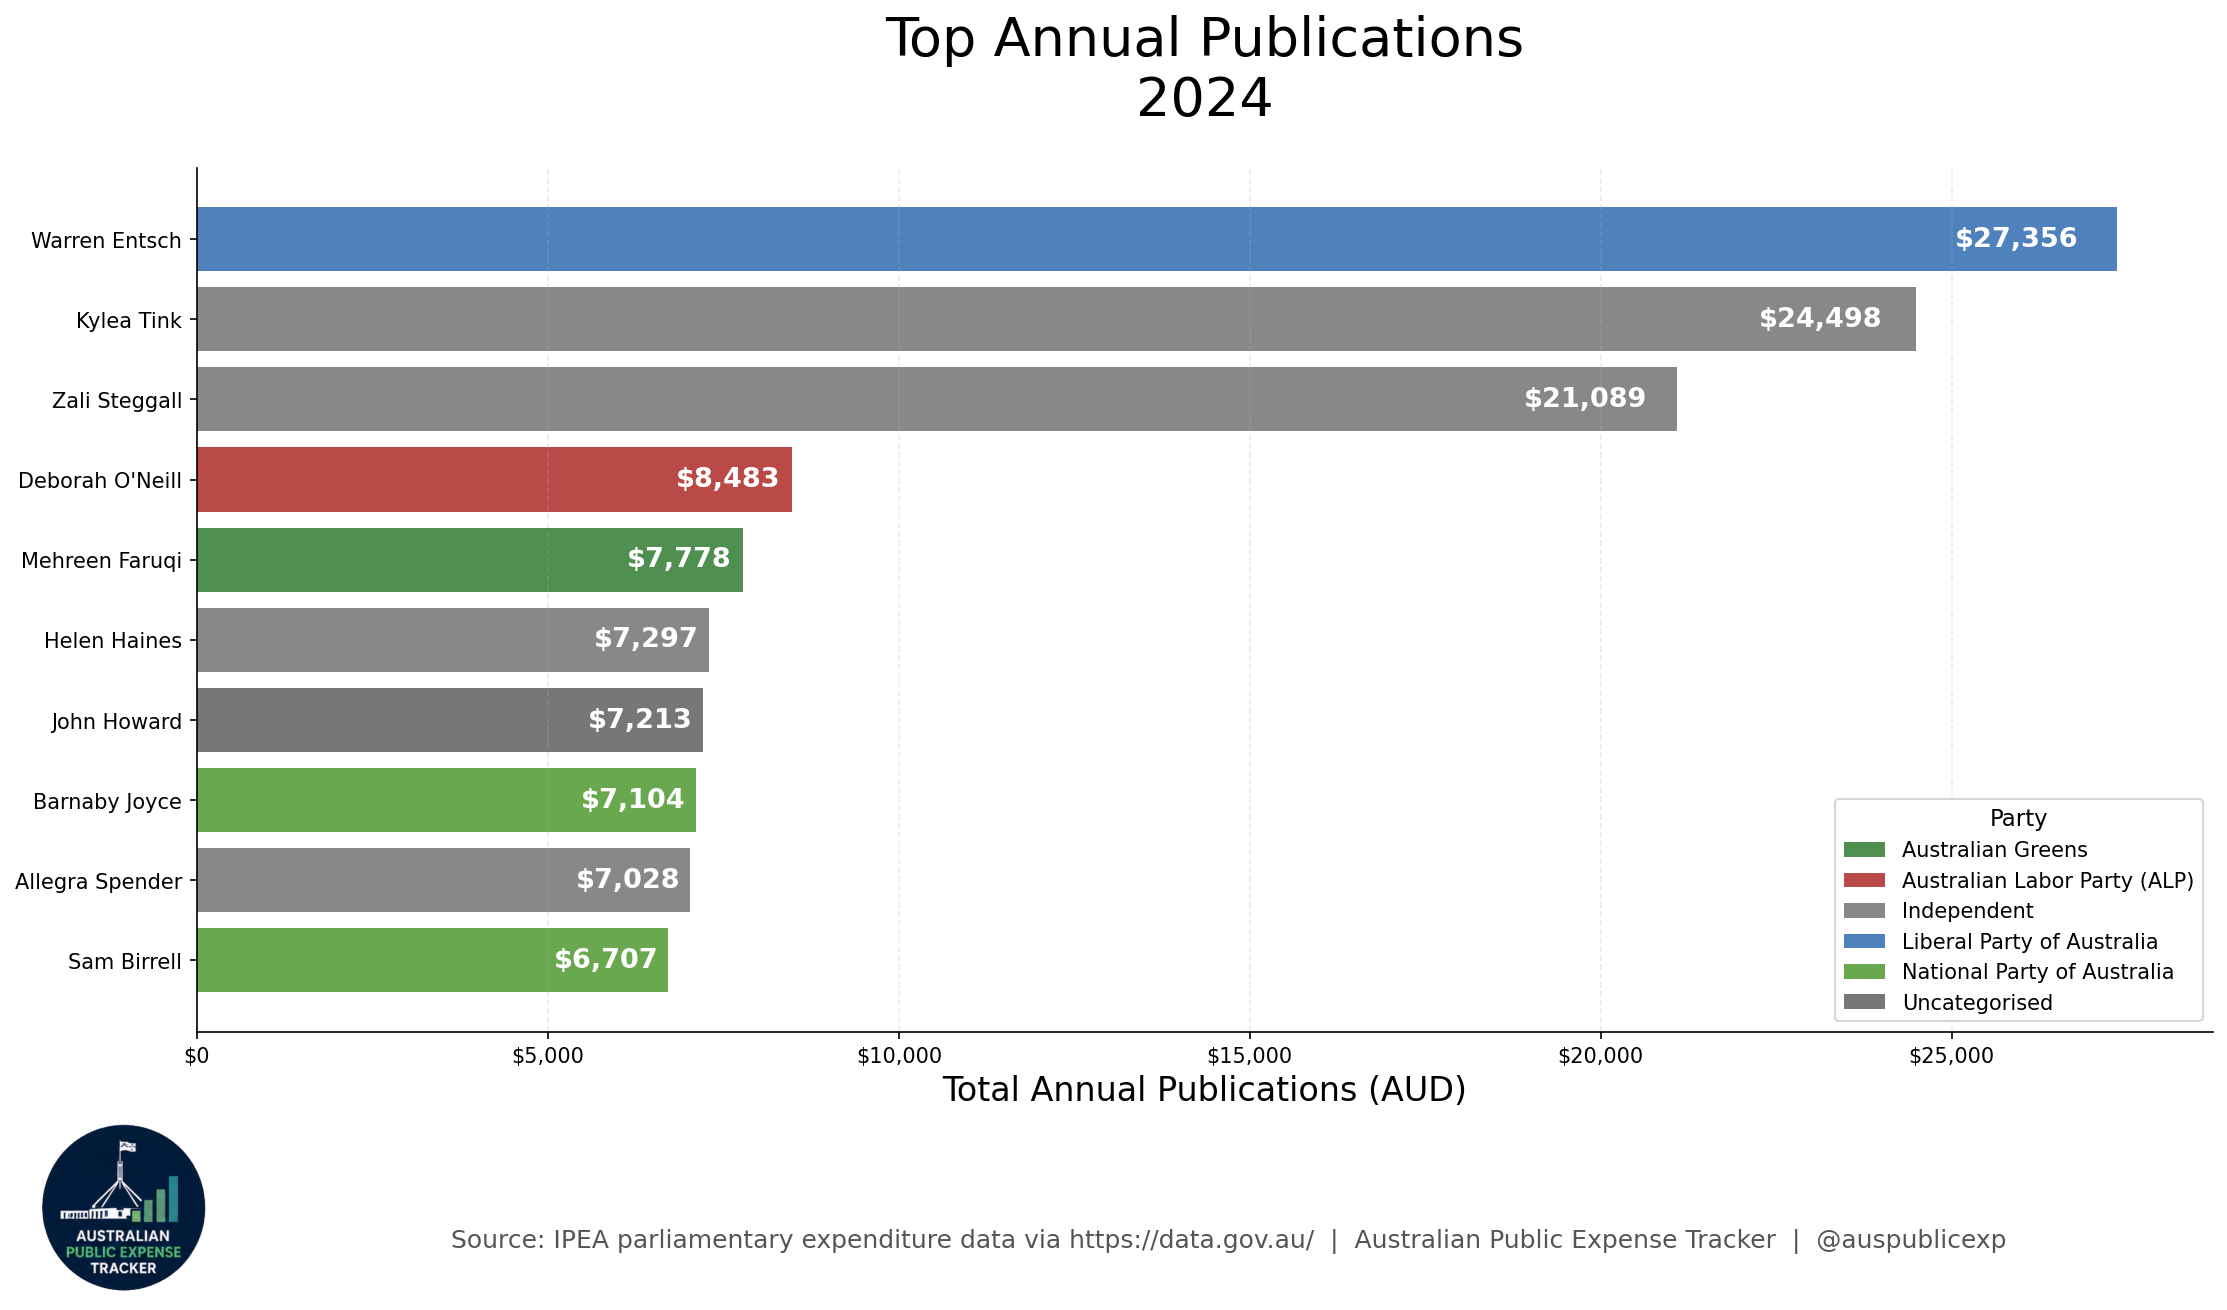Click the "Uncategorised" legend label text
This screenshot has height=1310, width=2227.
[1977, 1003]
